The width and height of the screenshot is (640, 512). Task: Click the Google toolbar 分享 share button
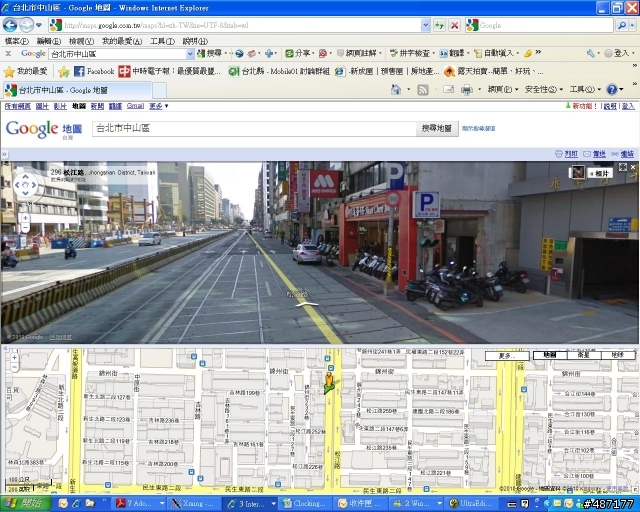[x=299, y=53]
